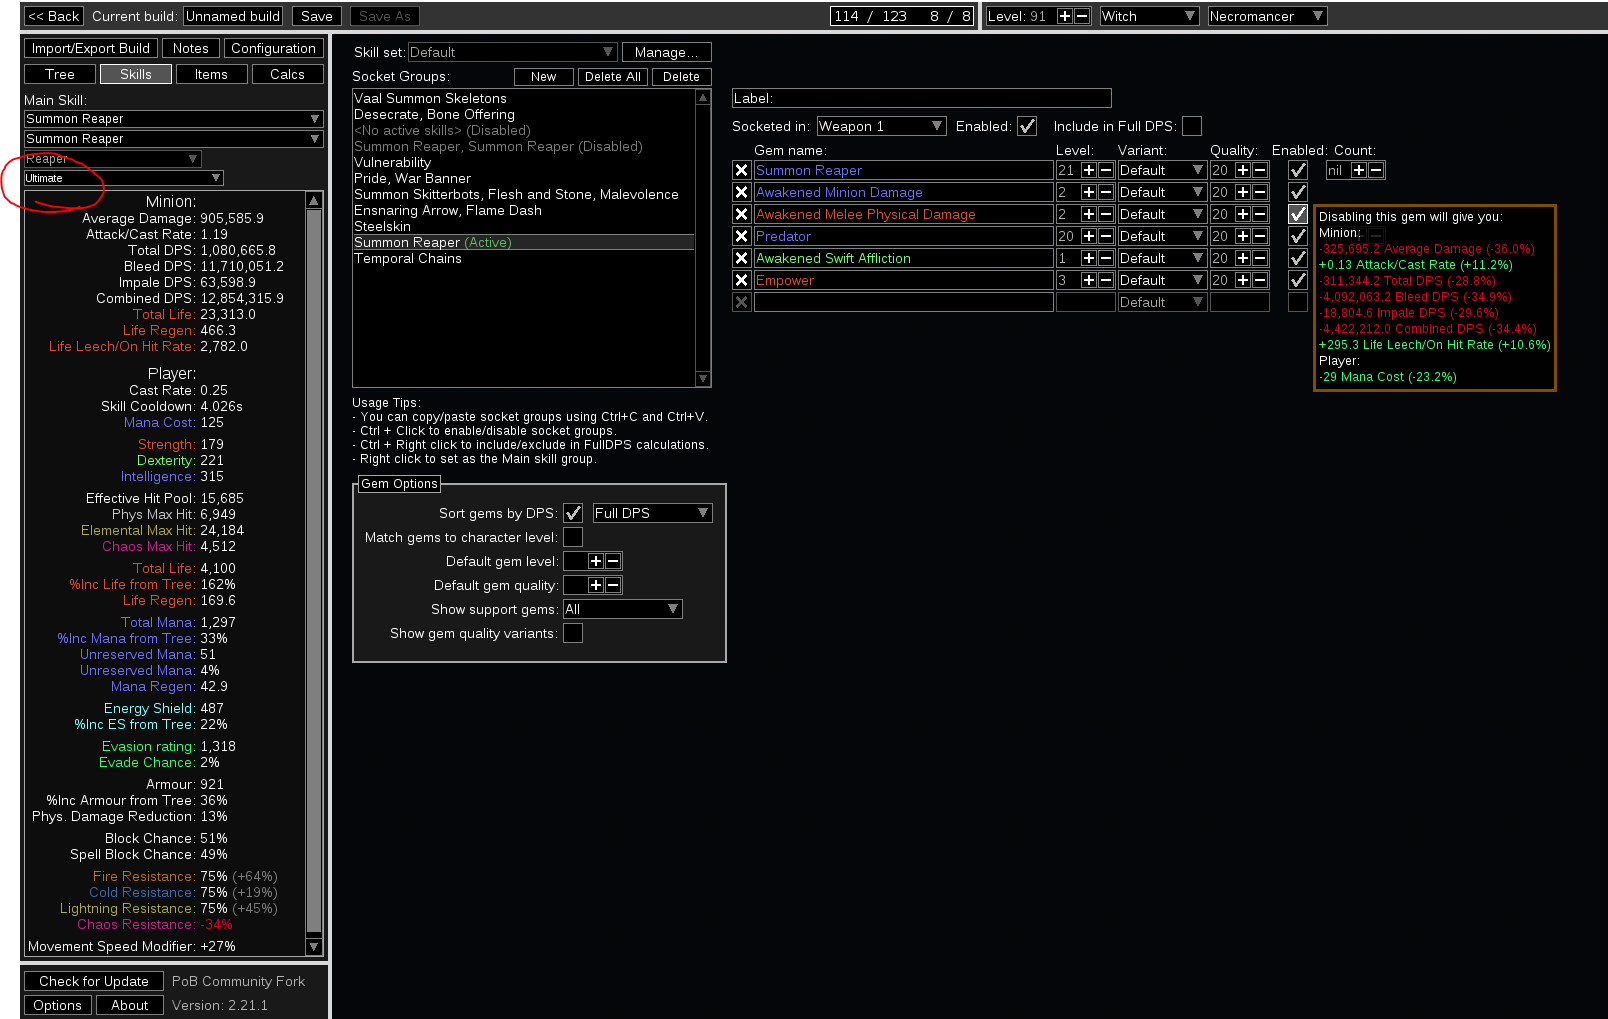This screenshot has width=1608, height=1019.
Task: Increase Summon Reaper quality with plus
Action: coord(1243,170)
